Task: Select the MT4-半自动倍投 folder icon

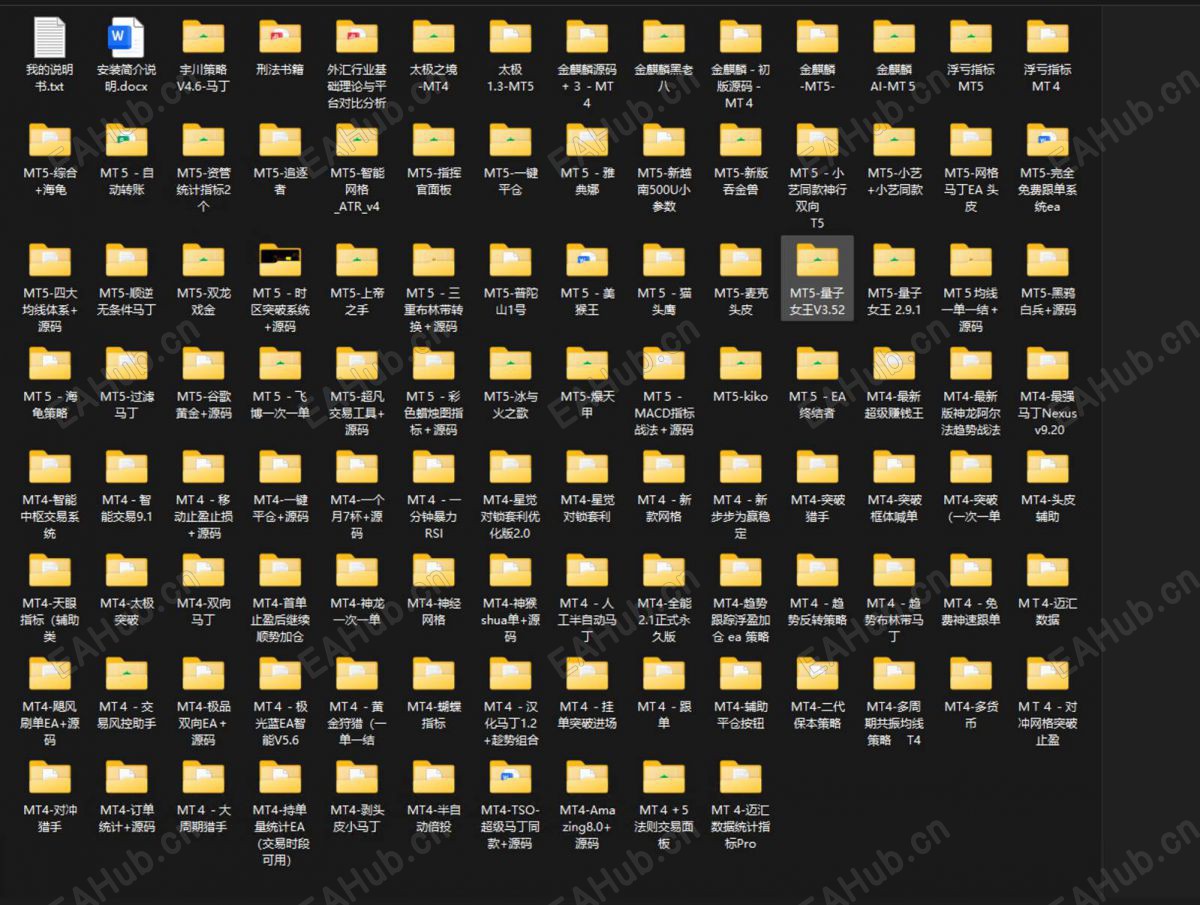Action: (x=434, y=777)
